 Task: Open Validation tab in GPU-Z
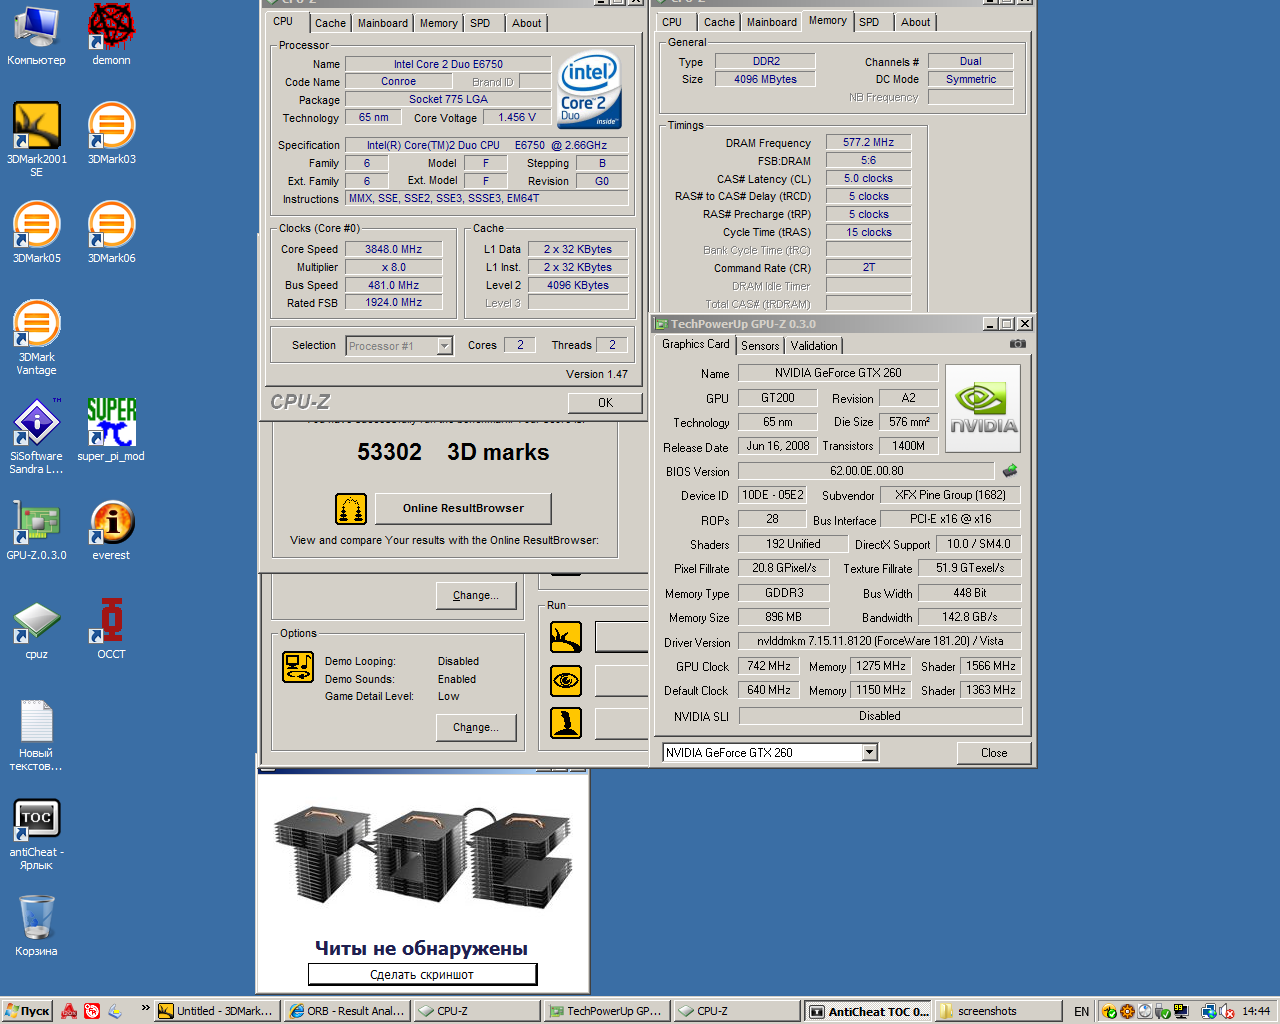[814, 346]
